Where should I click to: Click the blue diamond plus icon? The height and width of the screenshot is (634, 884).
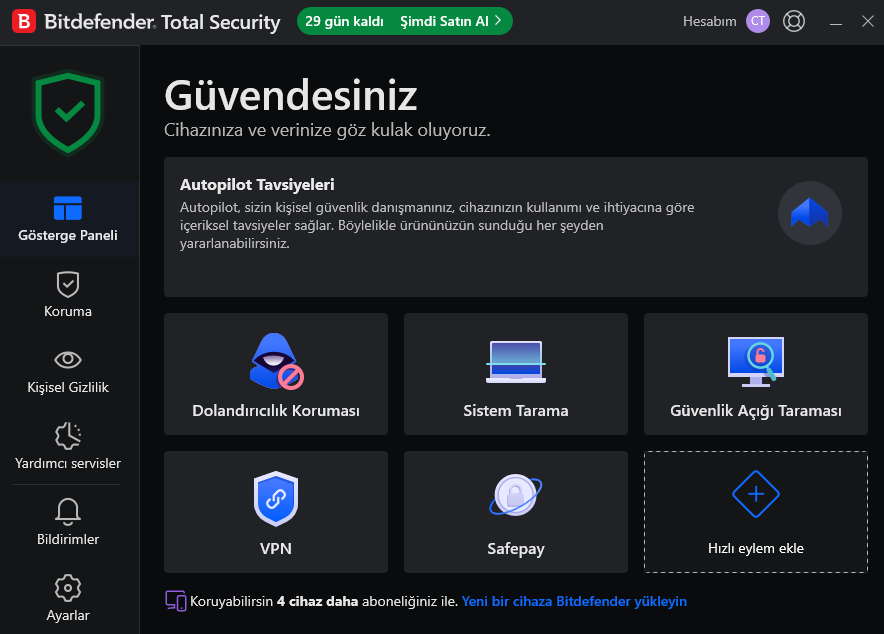click(x=755, y=494)
